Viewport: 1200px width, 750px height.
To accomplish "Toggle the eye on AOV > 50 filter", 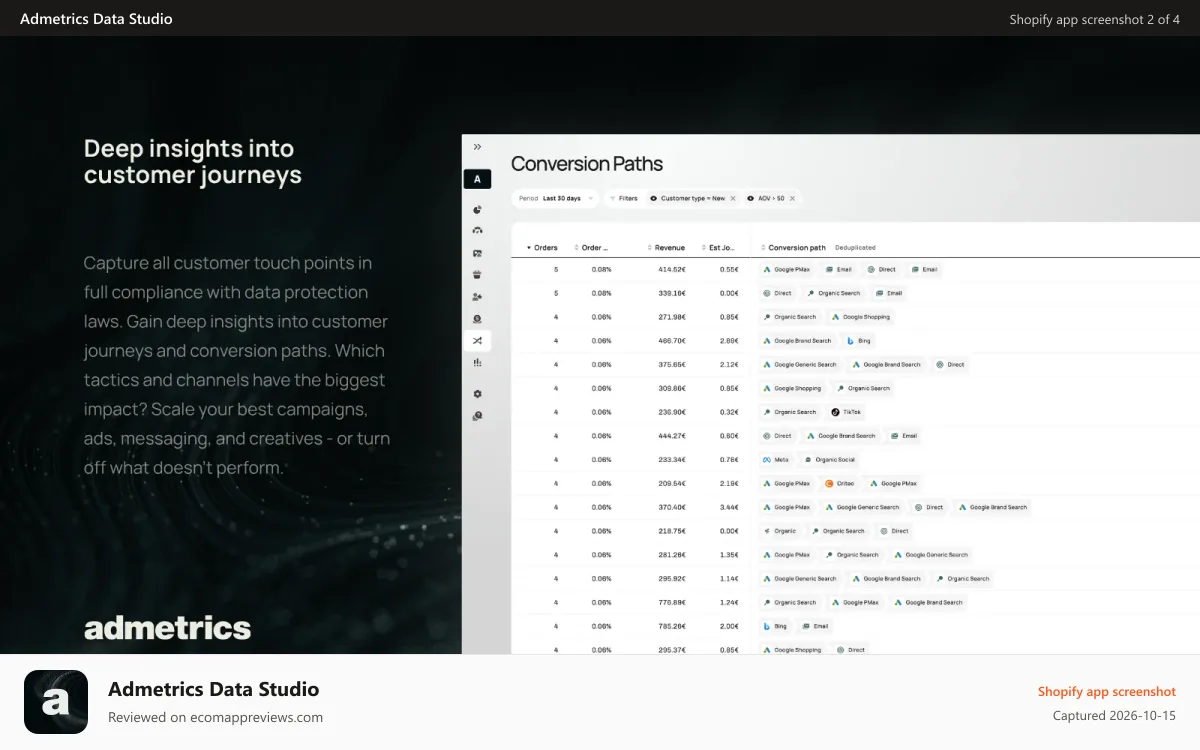I will (751, 198).
